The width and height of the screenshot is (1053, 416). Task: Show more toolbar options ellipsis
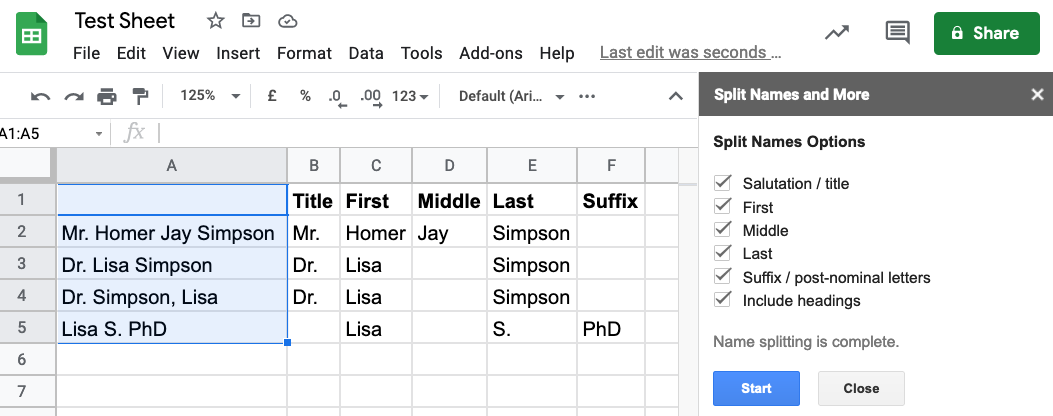click(x=587, y=96)
